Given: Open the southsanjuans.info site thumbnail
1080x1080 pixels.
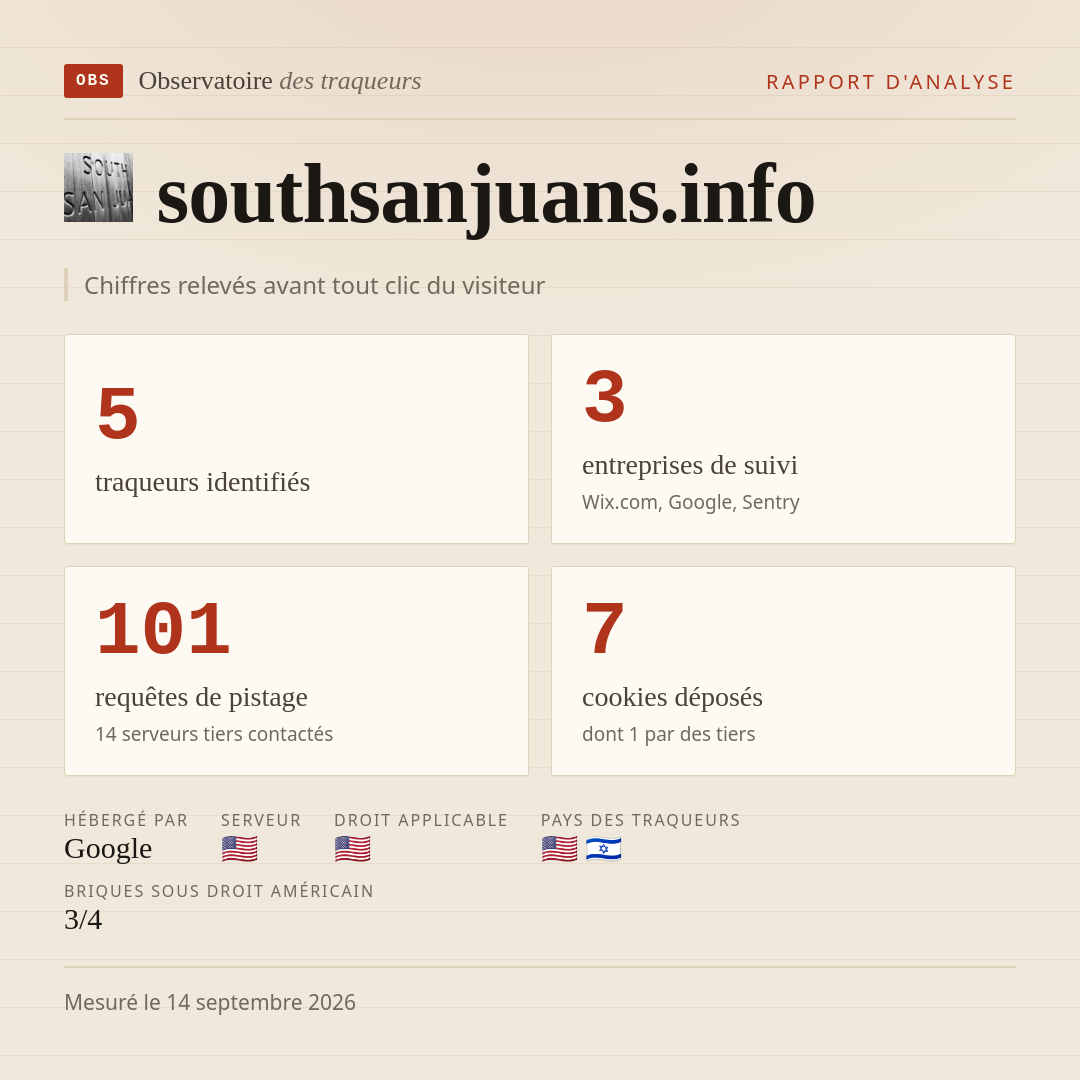Looking at the screenshot, I should coord(98,187).
